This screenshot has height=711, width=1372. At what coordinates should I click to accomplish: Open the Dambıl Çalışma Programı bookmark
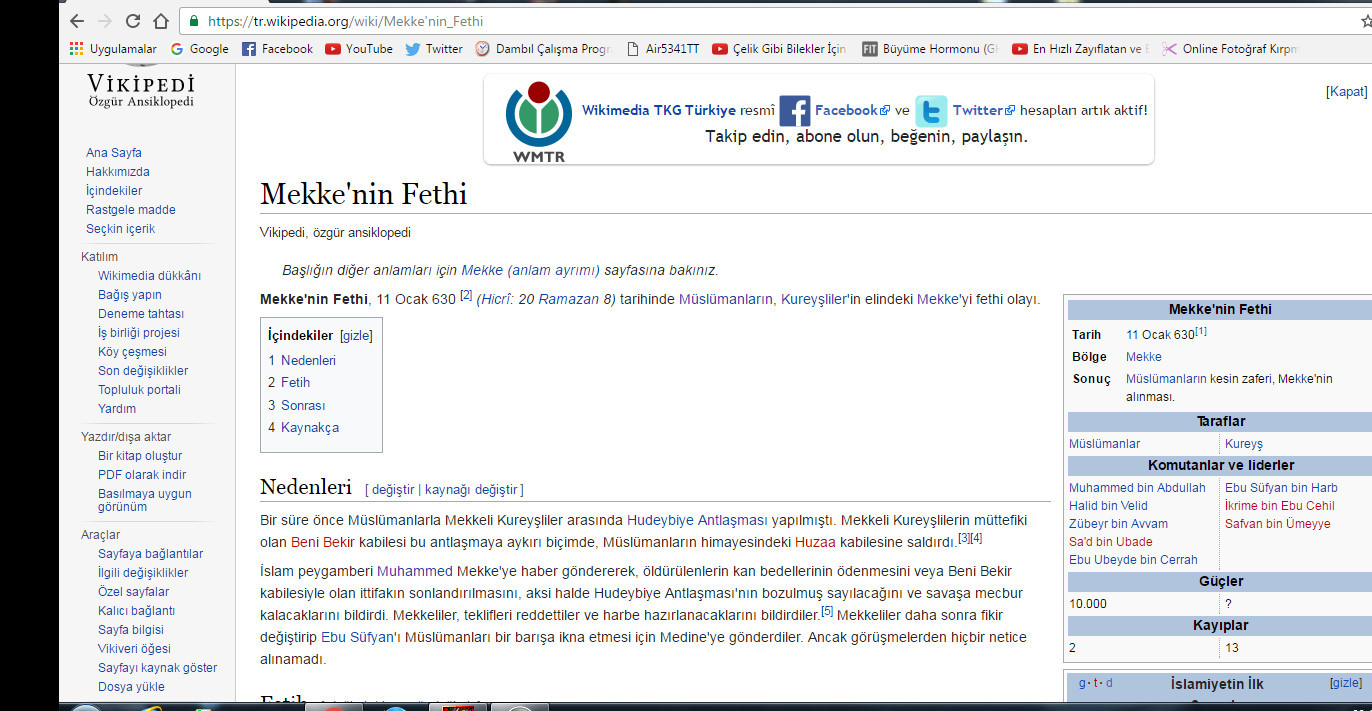pyautogui.click(x=544, y=48)
